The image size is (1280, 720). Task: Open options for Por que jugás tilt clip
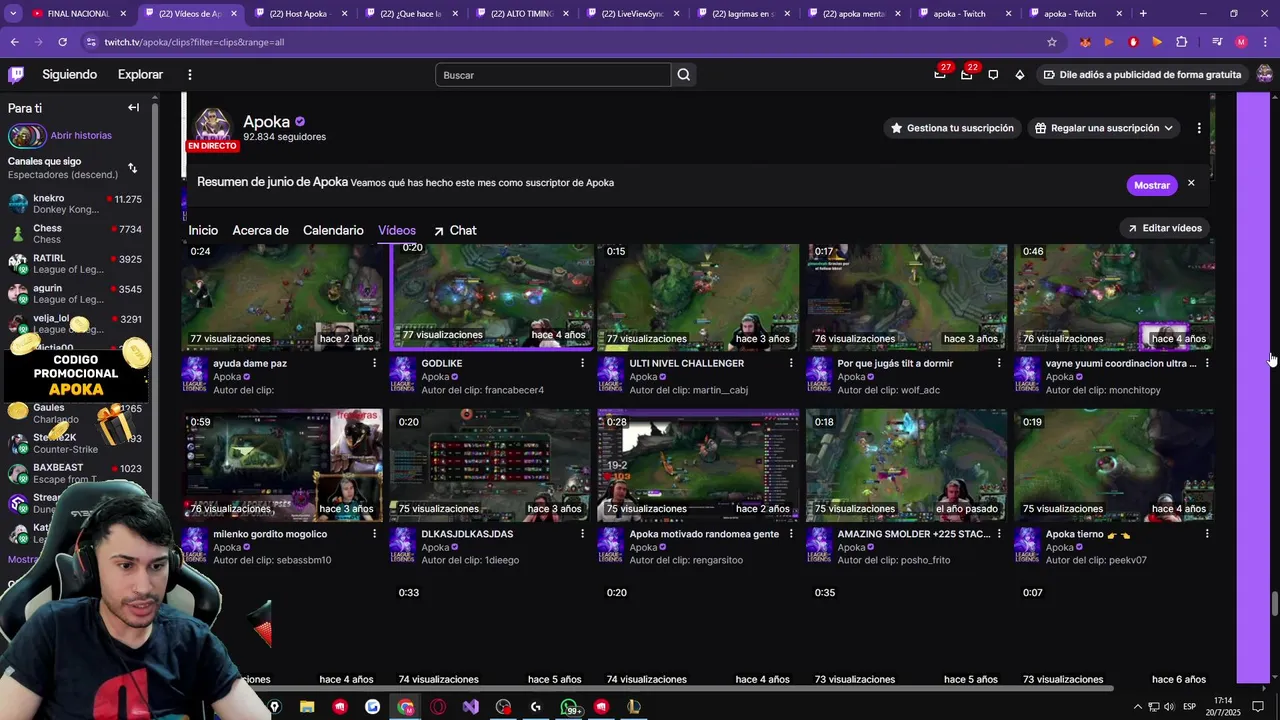pyautogui.click(x=999, y=363)
